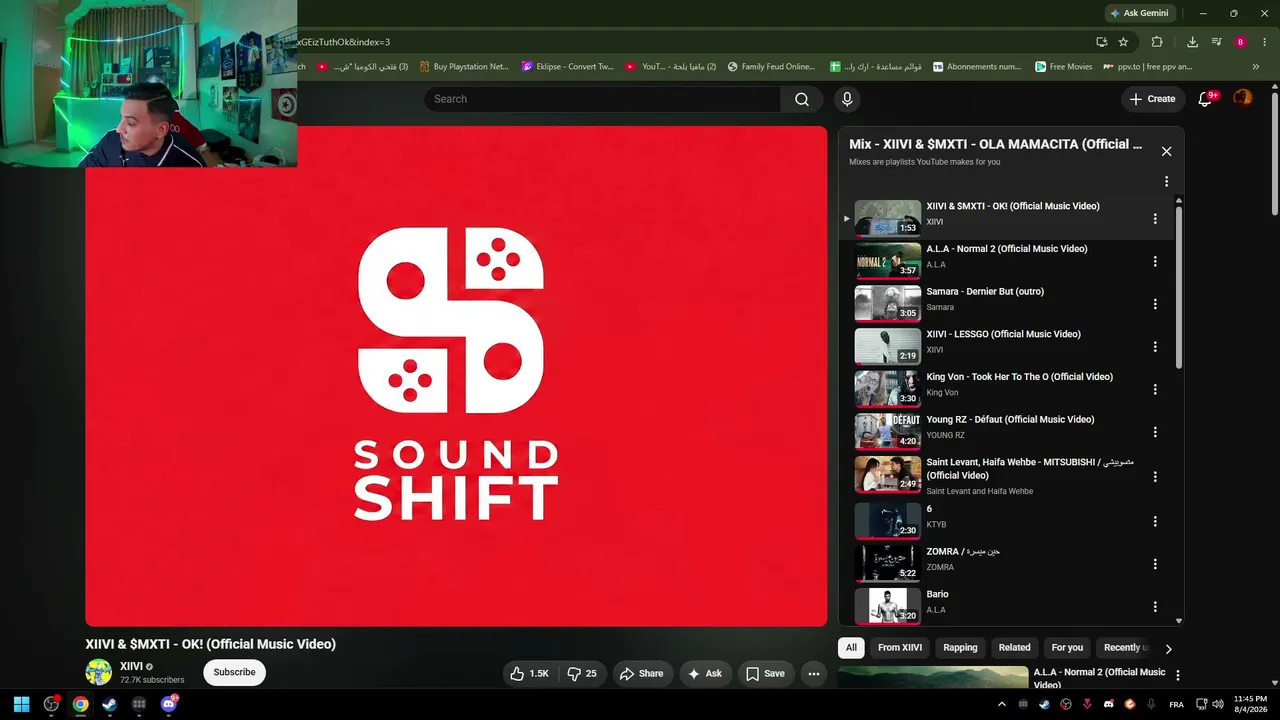Focus the YouTube search field

[x=601, y=99]
